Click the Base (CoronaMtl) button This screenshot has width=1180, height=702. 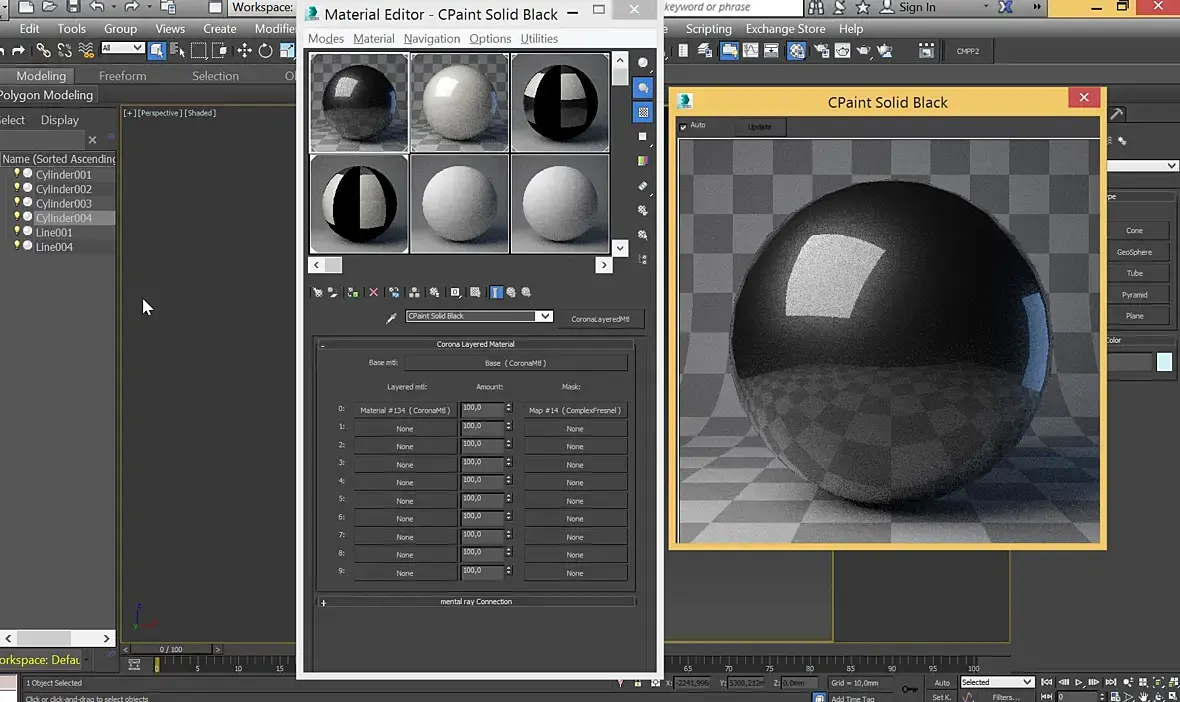pos(515,363)
